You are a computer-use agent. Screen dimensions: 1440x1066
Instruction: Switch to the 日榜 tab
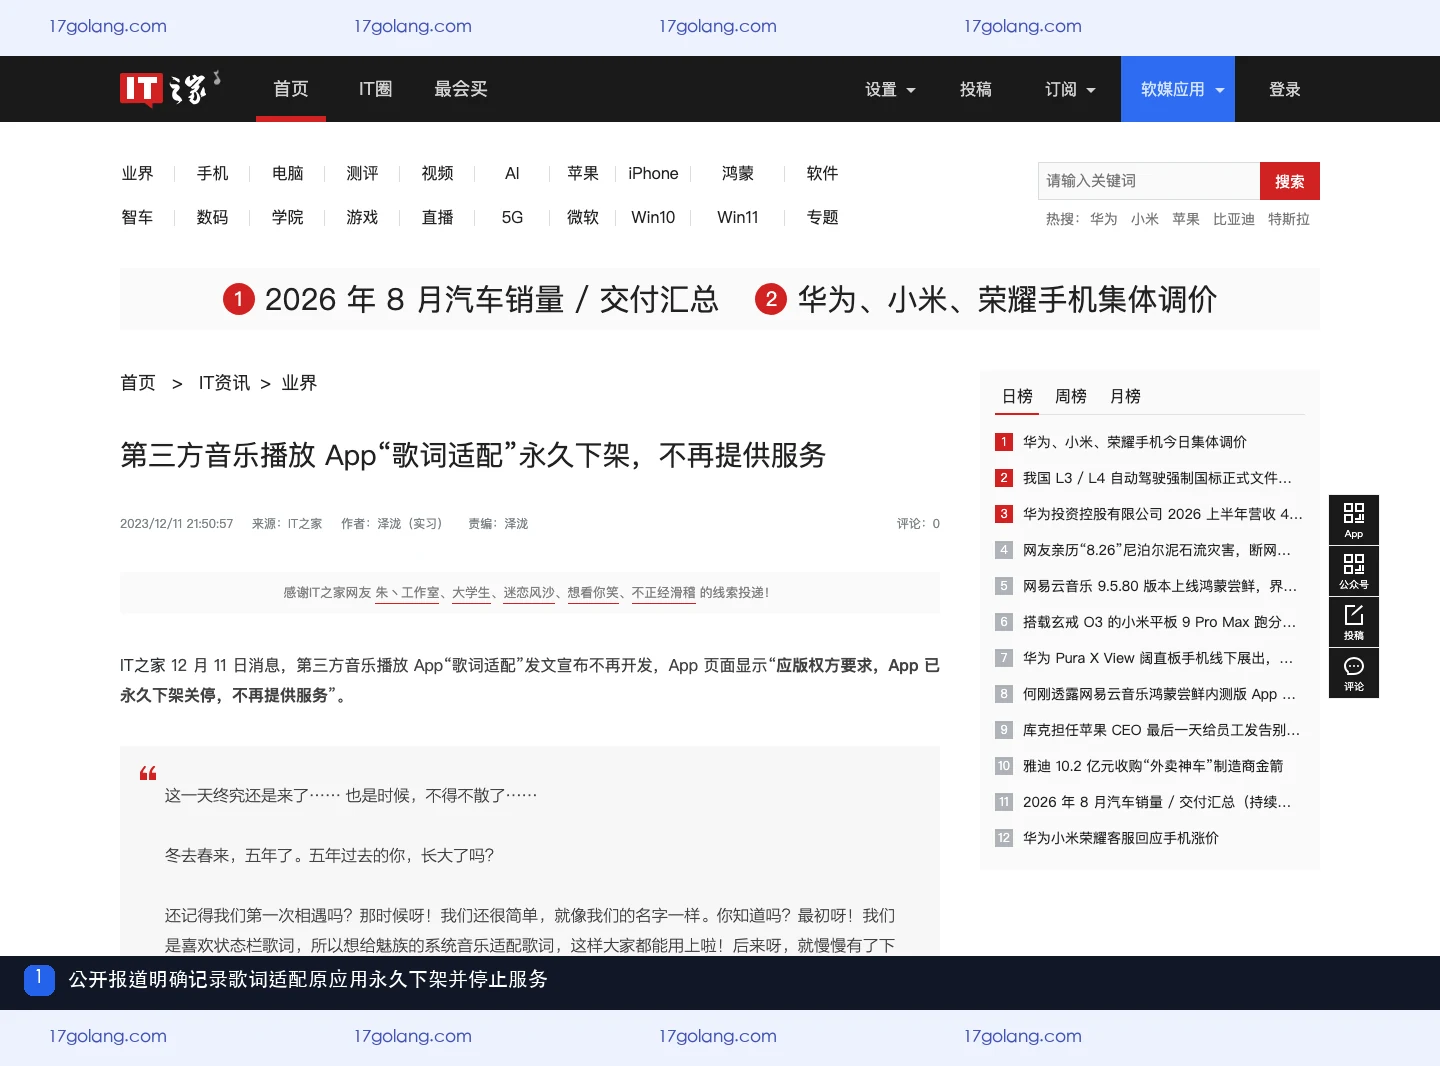point(1018,396)
